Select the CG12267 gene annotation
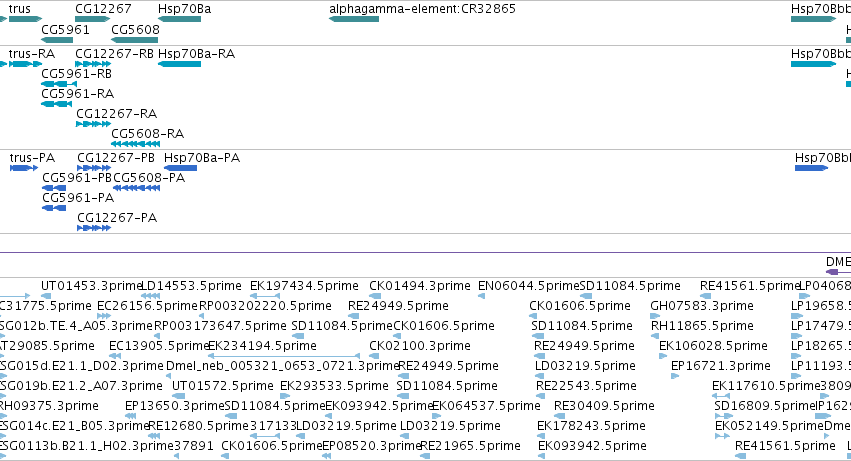The image size is (851, 461). [x=93, y=19]
